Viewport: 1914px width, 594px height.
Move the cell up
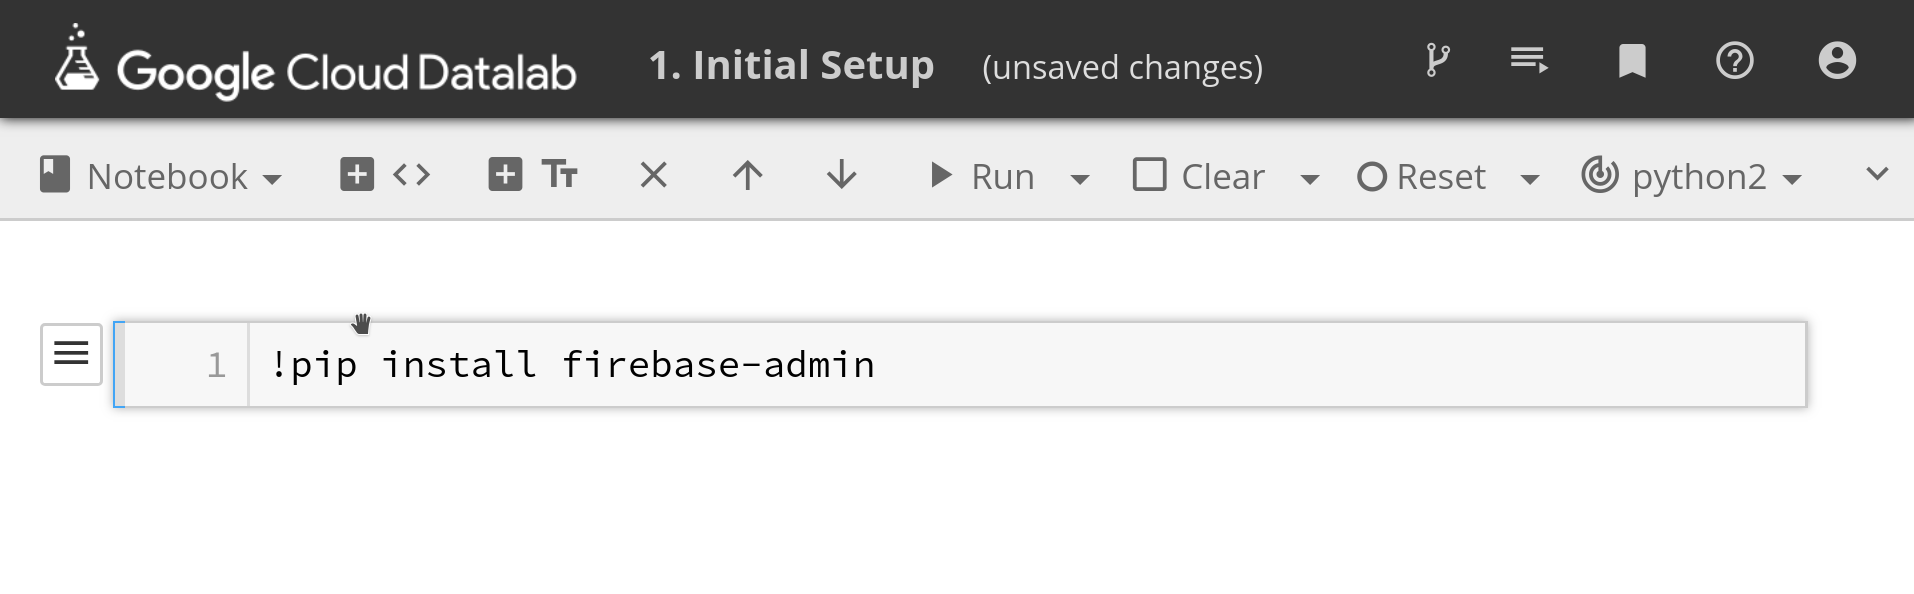tap(746, 174)
